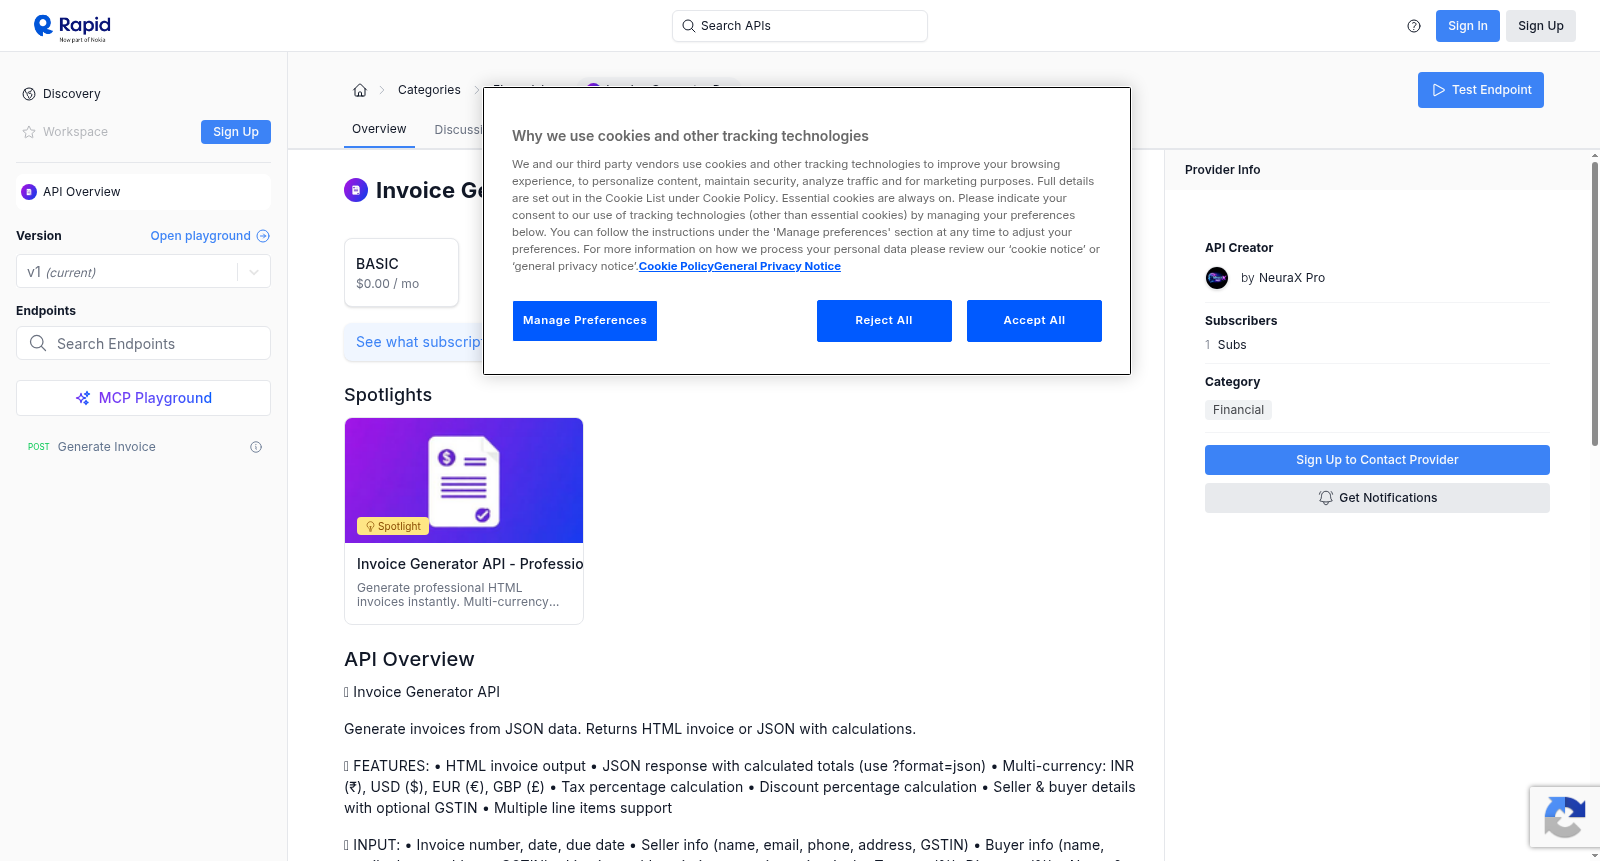Click the sidebar Sign Up button
Image resolution: width=1600 pixels, height=861 pixels.
tap(236, 132)
